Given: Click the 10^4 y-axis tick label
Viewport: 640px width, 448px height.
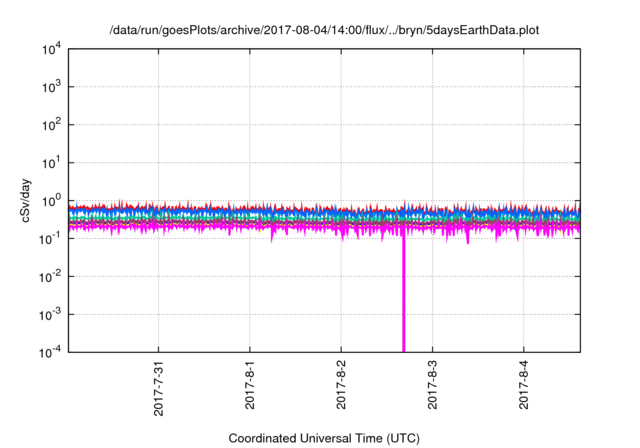Looking at the screenshot, I should tap(51, 50).
